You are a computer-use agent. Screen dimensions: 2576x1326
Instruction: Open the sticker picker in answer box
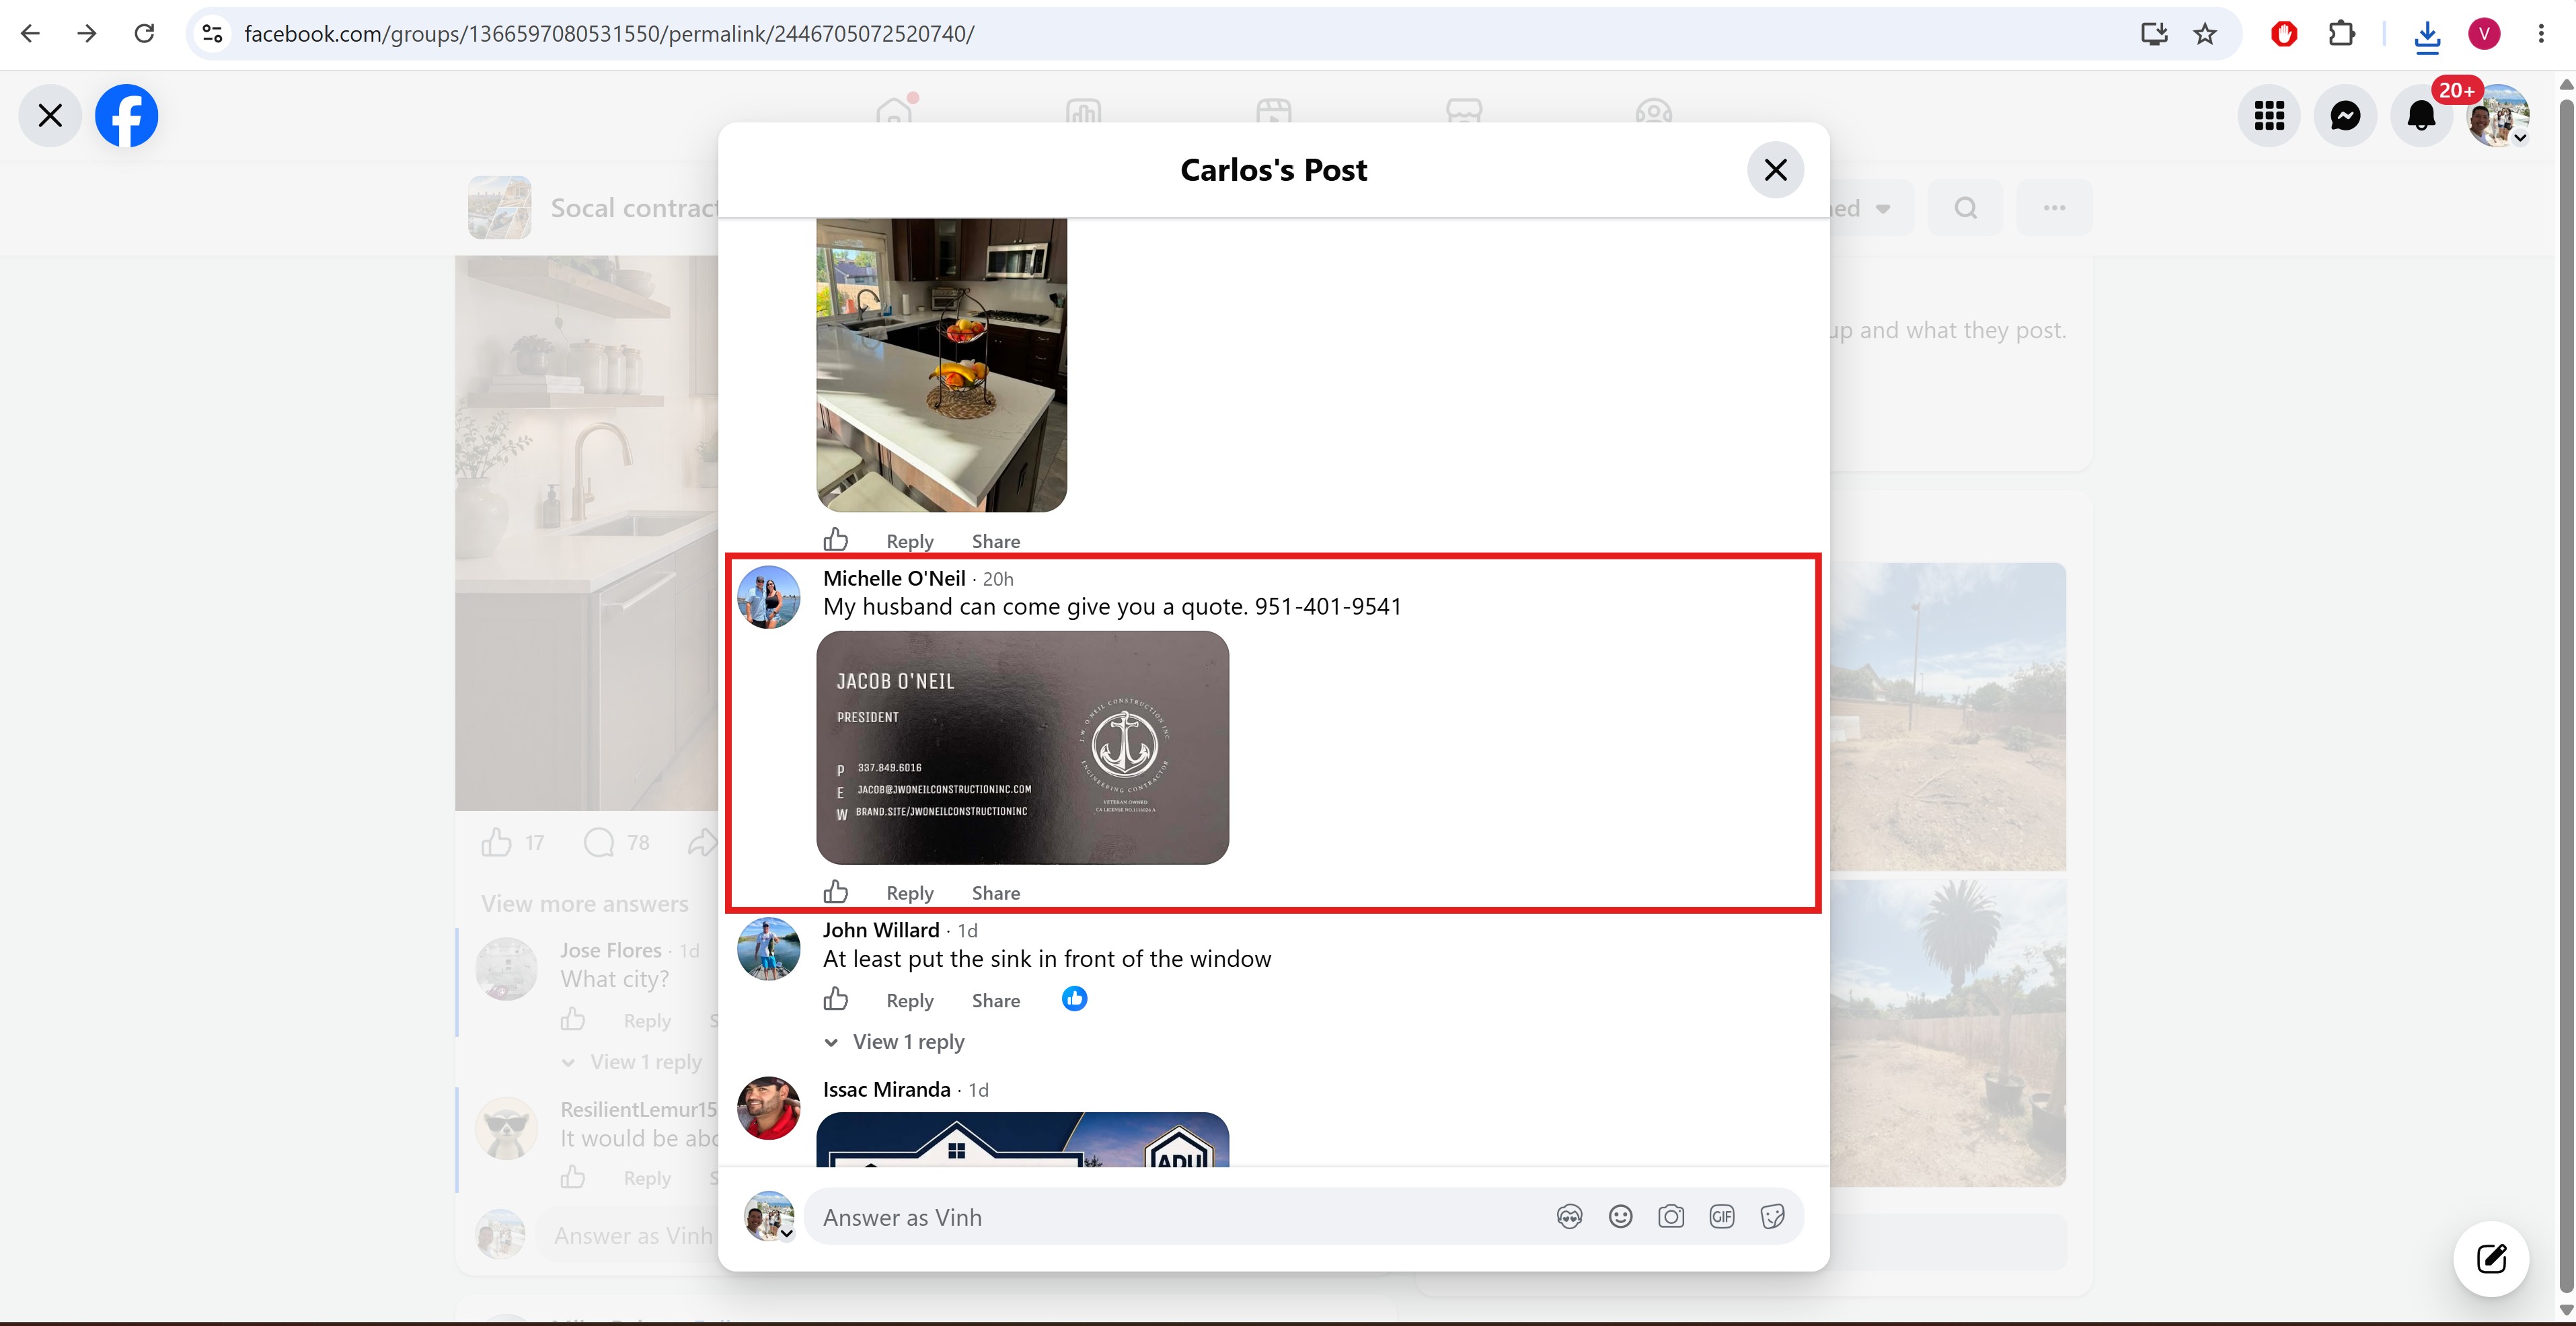coord(1773,1217)
